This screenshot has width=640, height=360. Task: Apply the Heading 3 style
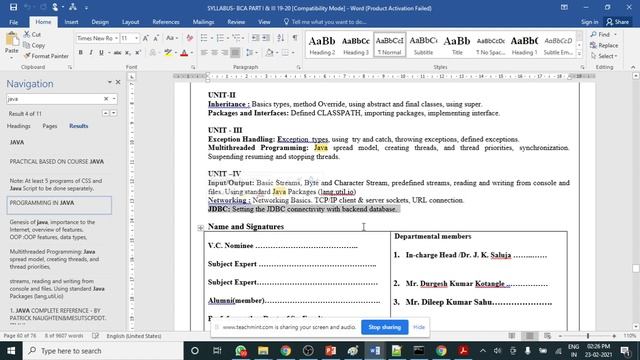point(356,45)
